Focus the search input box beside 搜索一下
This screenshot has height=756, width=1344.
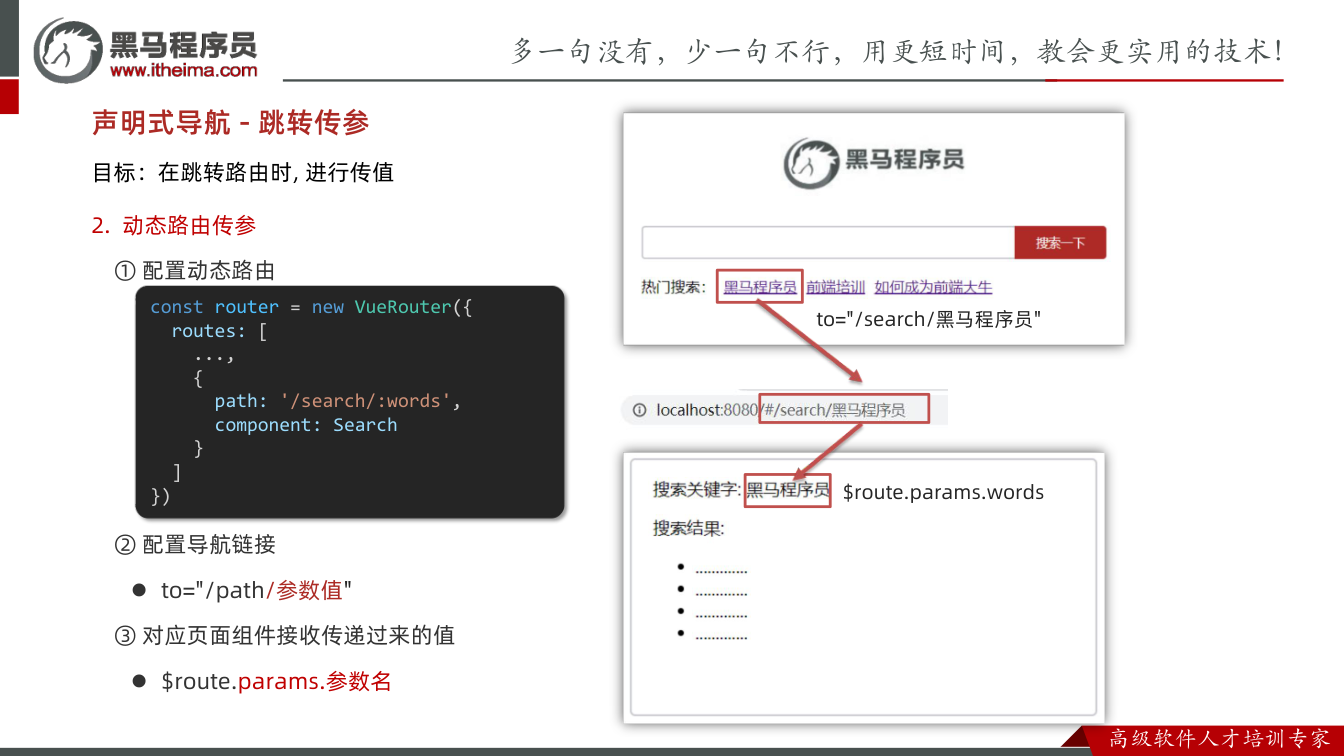828,243
